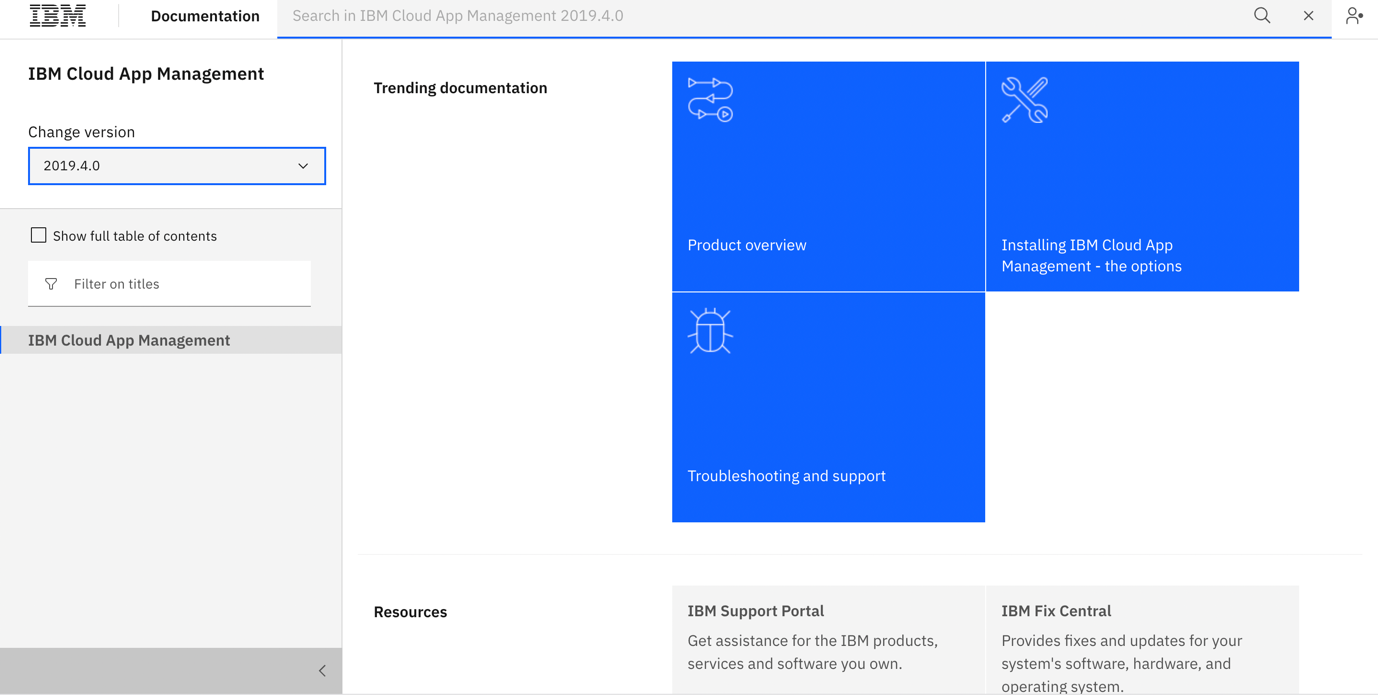The image size is (1378, 696).
Task: Click the IBM Cloud App Management sidebar heading
Action: [x=146, y=74]
